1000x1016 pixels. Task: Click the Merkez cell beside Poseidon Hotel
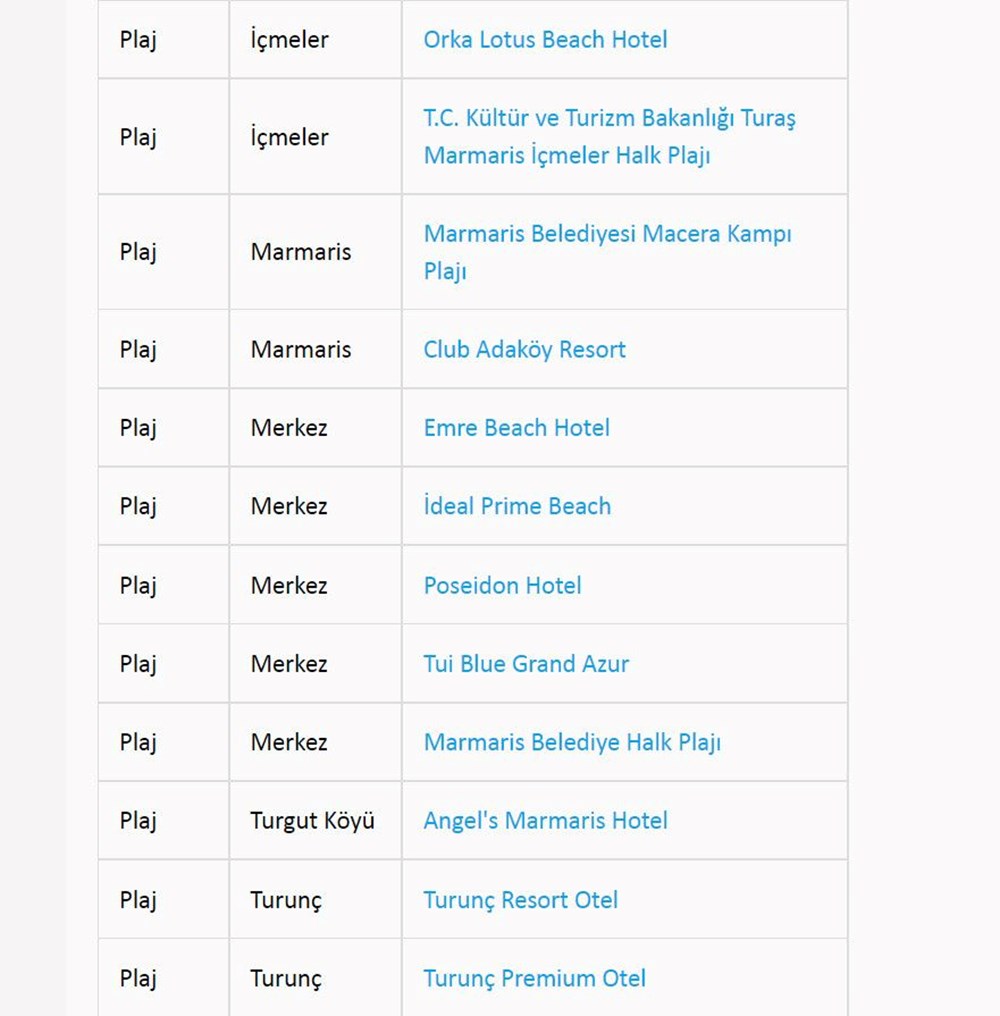point(288,585)
